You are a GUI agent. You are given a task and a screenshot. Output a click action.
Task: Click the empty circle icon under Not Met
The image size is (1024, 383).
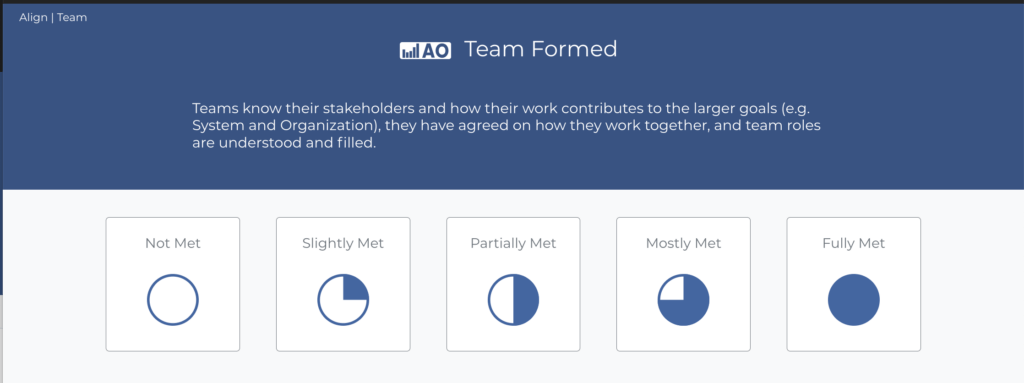[x=173, y=300]
